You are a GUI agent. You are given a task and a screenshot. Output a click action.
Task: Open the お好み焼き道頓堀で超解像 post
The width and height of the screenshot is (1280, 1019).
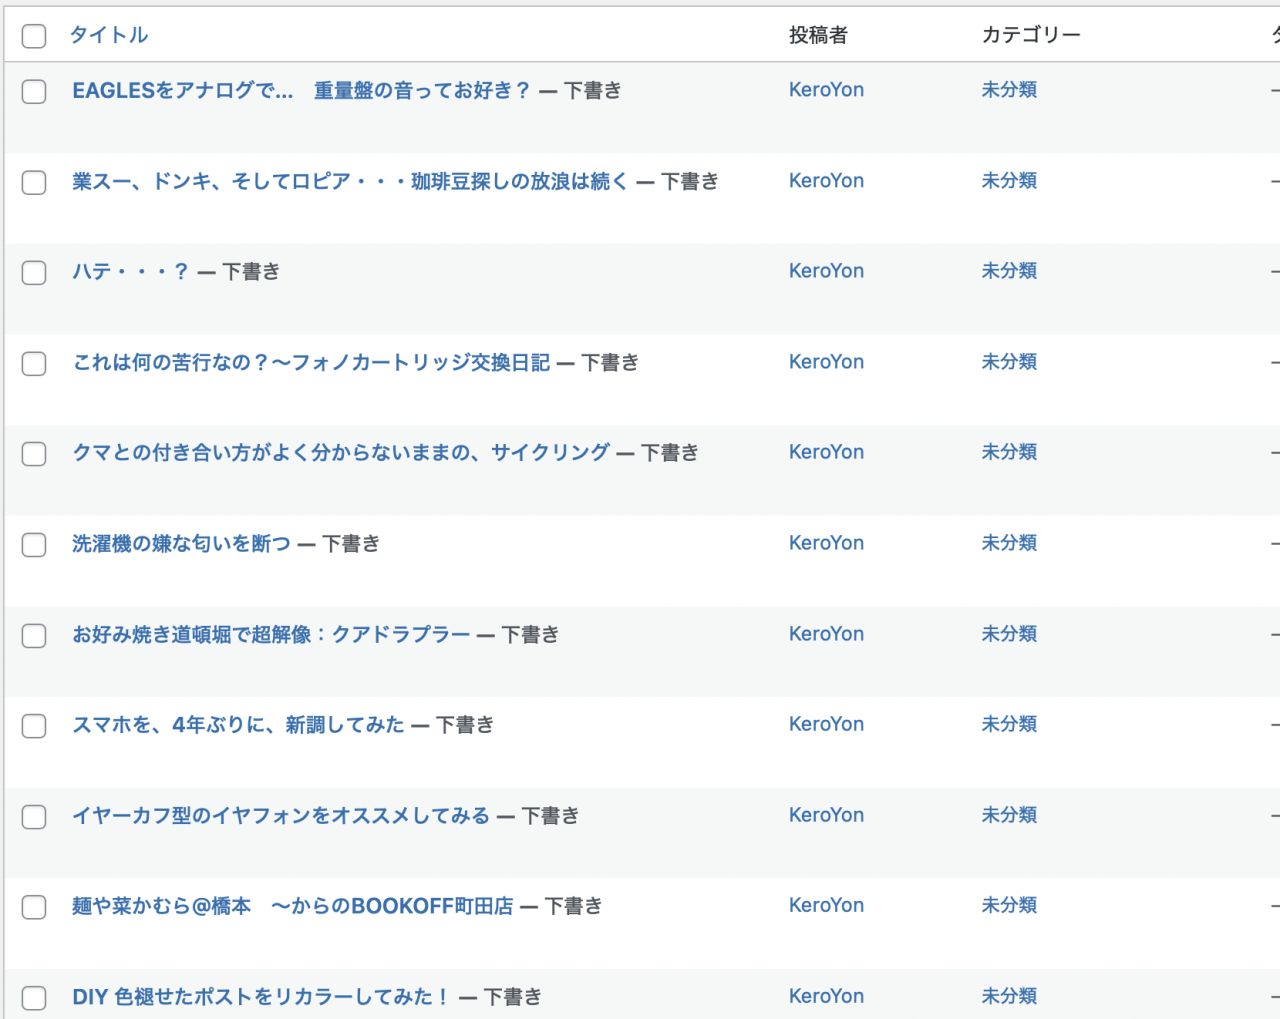click(270, 635)
